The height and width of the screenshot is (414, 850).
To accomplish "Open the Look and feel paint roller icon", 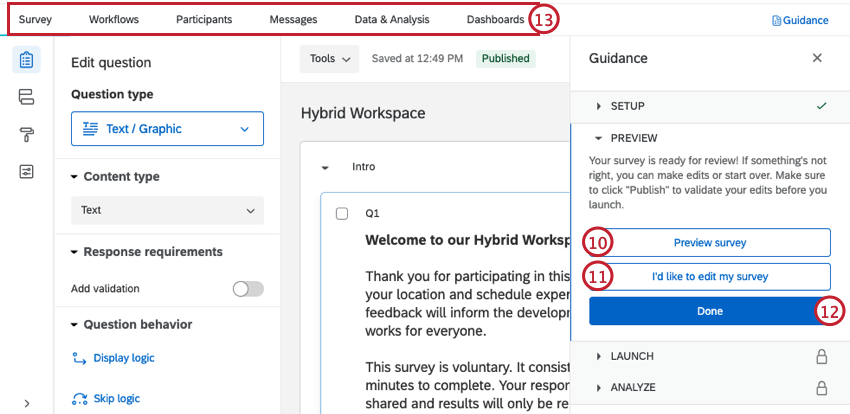I will coord(26,134).
